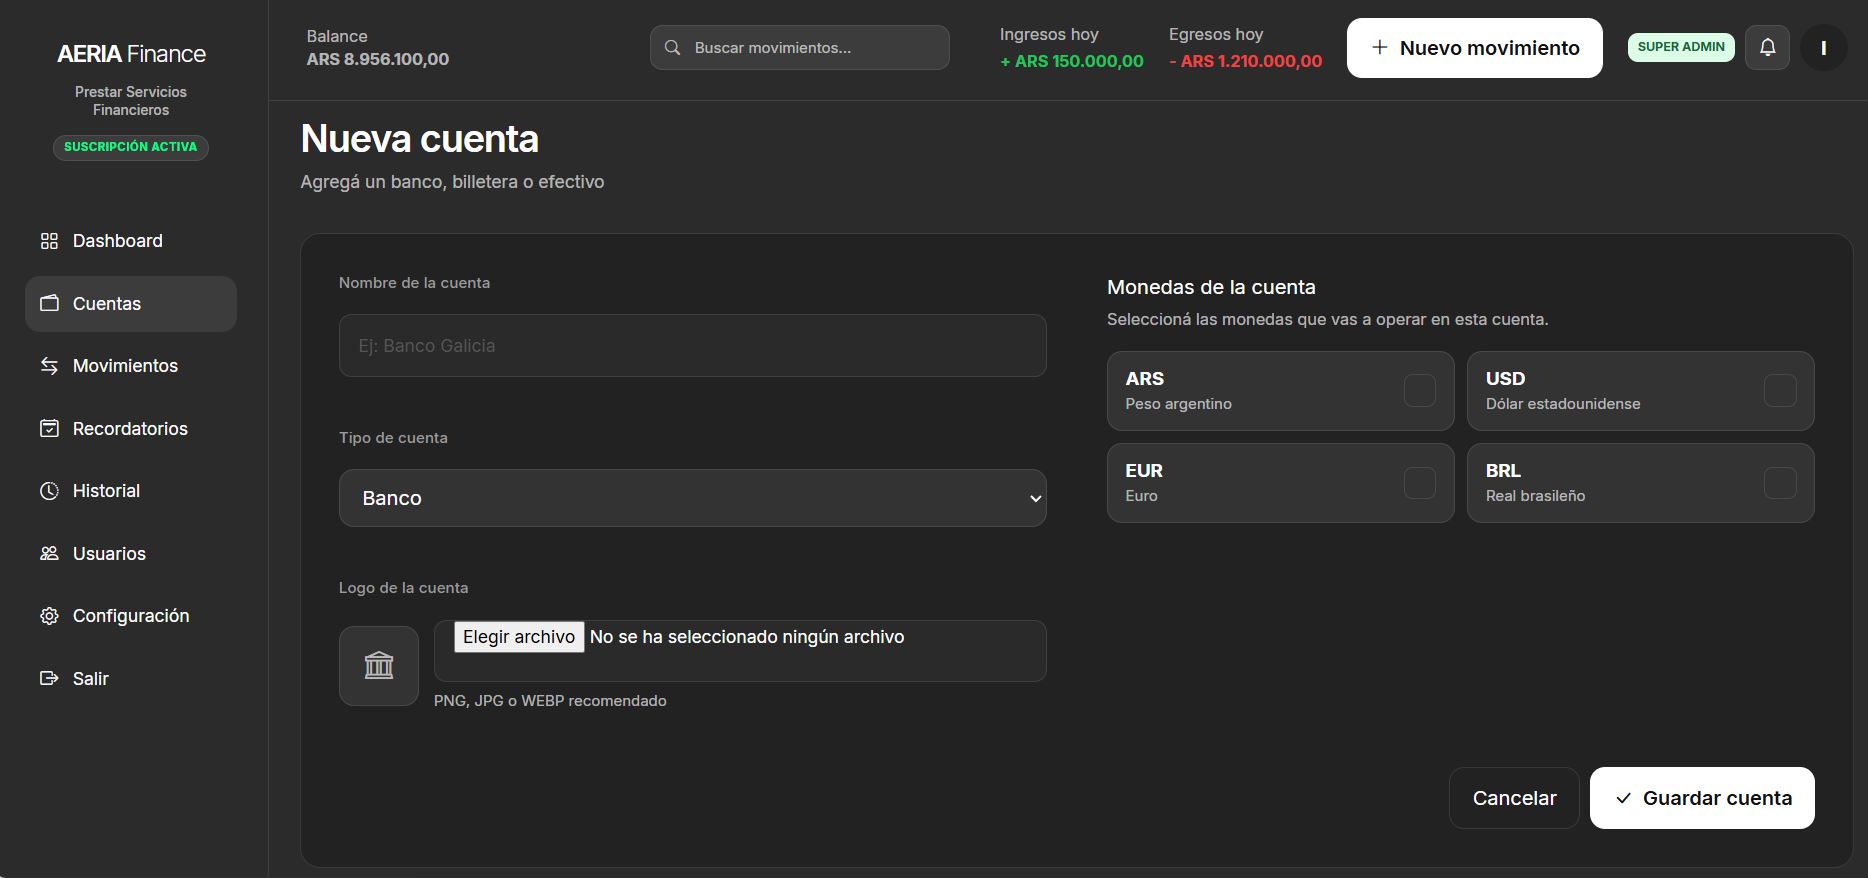Click the Salir logout icon

[49, 678]
